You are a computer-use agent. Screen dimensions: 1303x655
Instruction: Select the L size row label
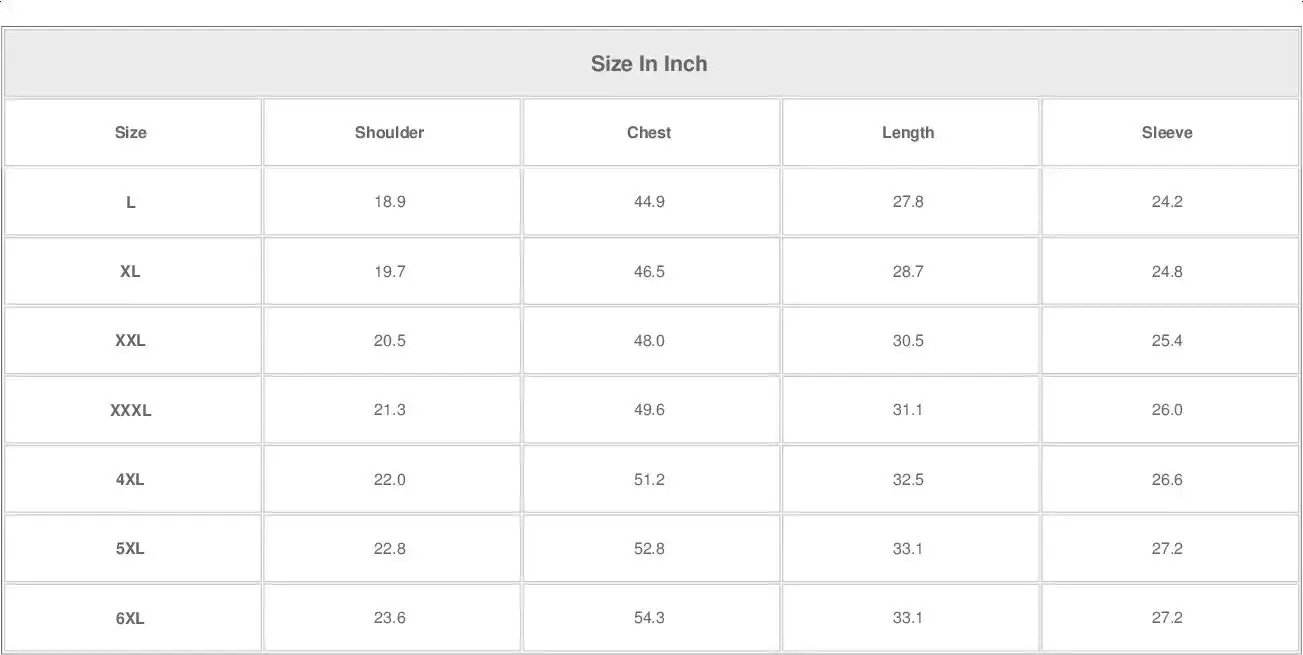click(x=131, y=202)
